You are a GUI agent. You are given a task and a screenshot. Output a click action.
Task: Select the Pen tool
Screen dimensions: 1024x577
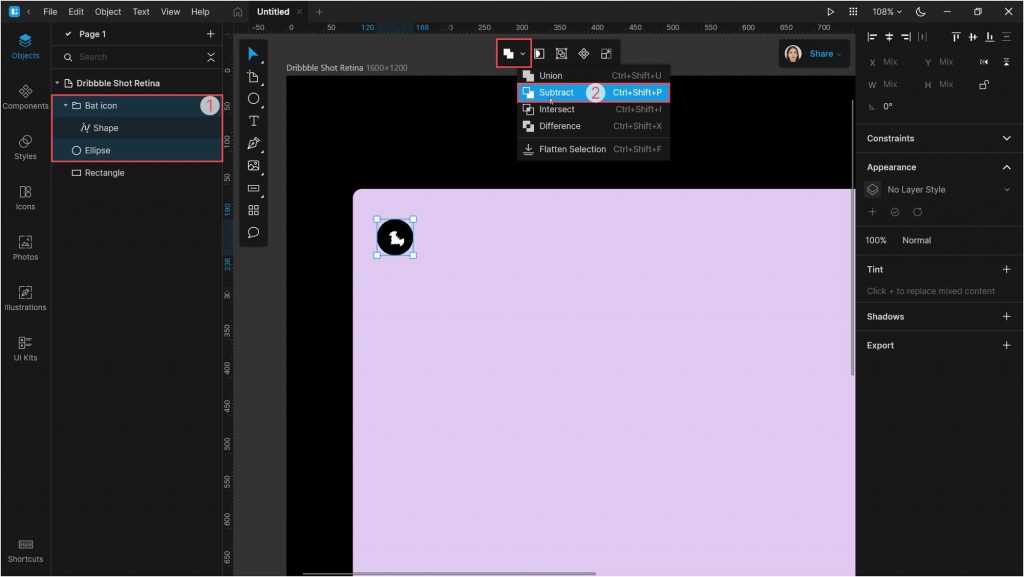pyautogui.click(x=253, y=143)
